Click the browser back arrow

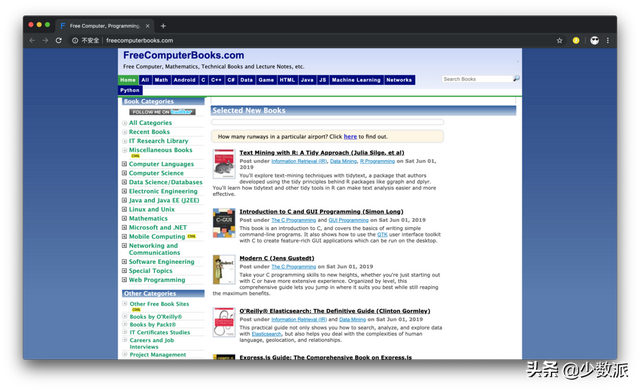point(32,40)
